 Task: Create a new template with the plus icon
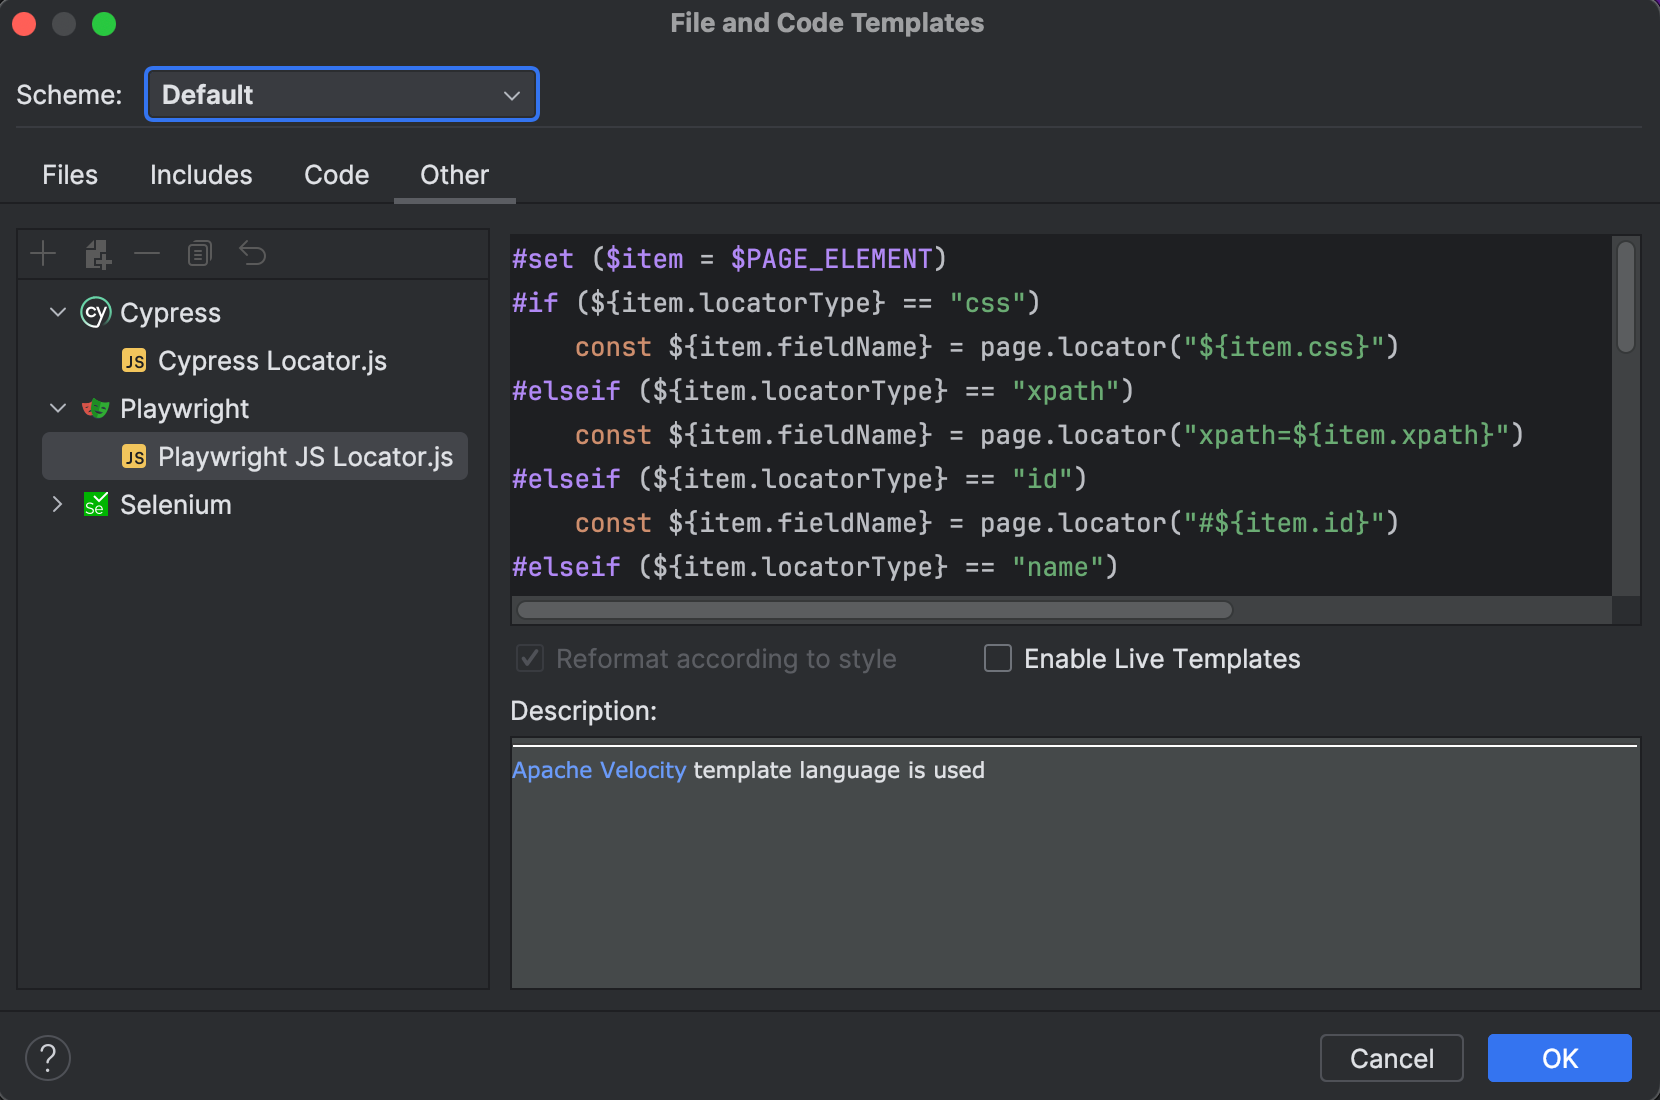(x=43, y=253)
